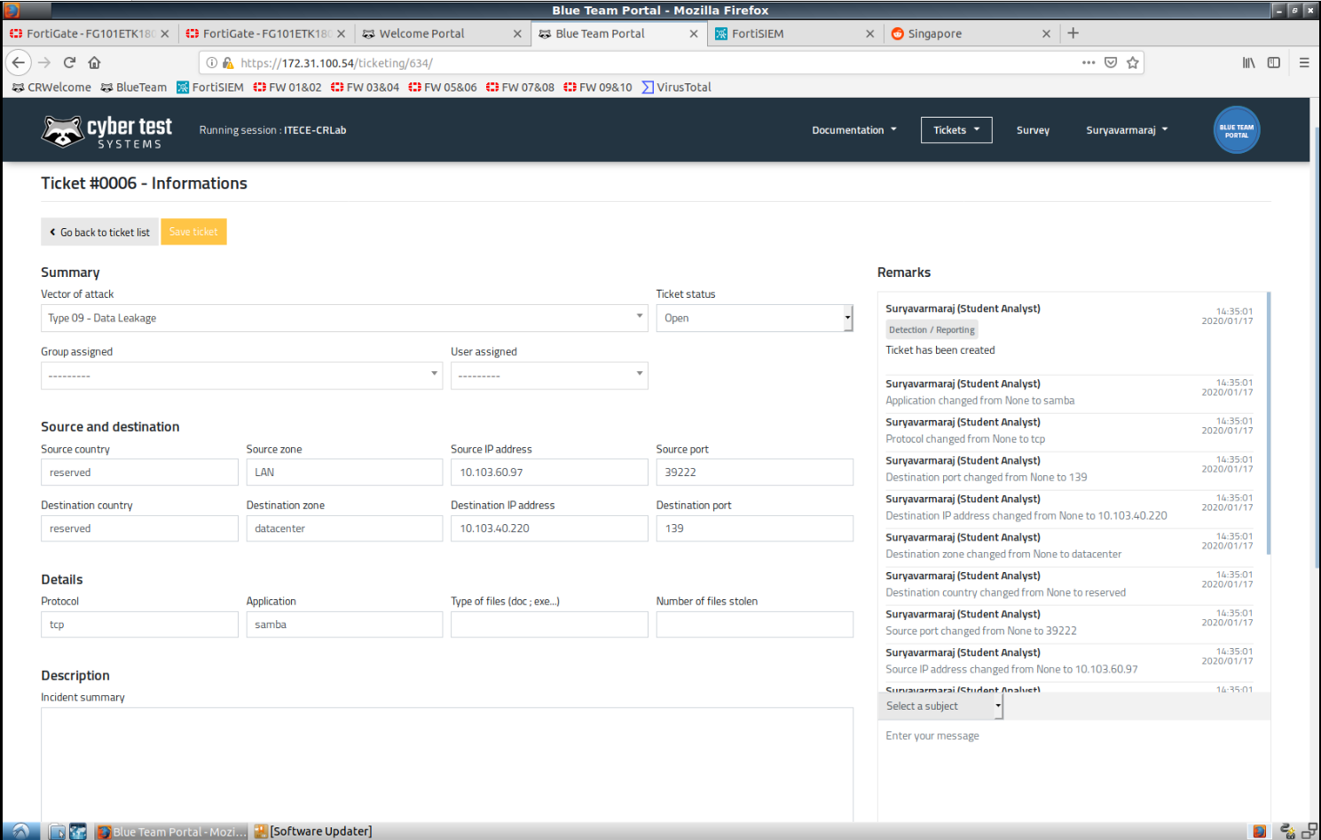Click the Cyber Test Systems raccoon logo
Image resolution: width=1321 pixels, height=840 pixels.
click(x=106, y=130)
